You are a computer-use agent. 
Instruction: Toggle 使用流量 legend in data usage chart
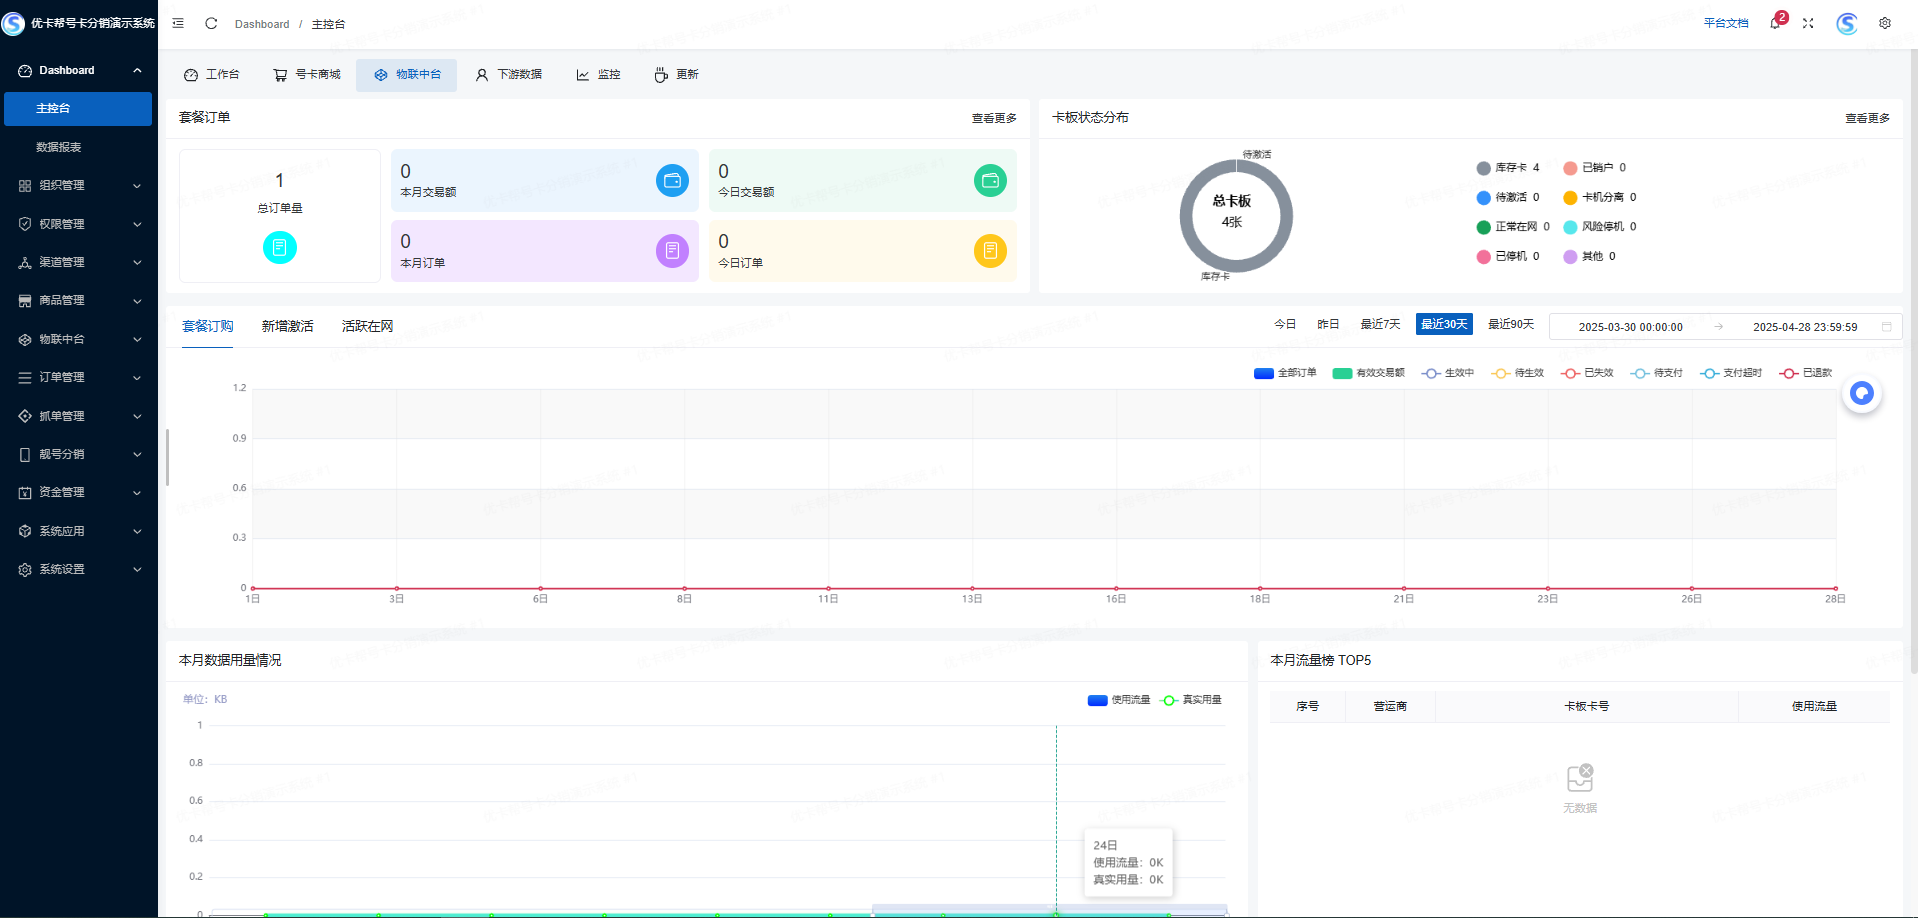pos(1119,700)
